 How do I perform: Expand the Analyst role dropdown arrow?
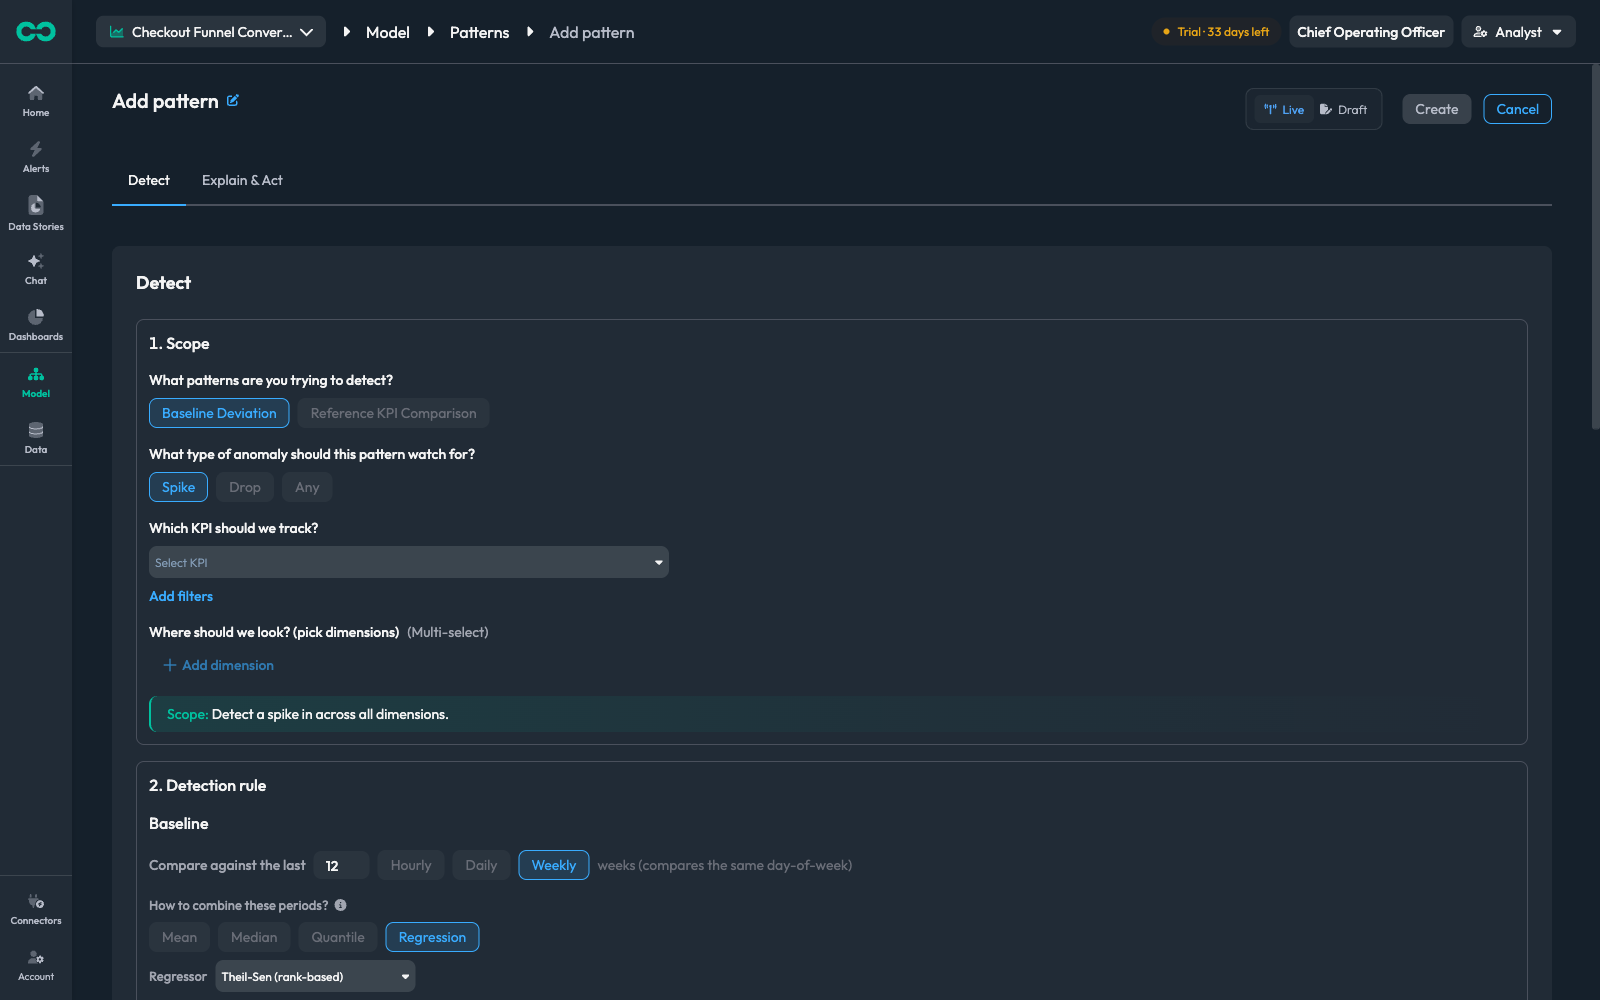tap(1557, 32)
